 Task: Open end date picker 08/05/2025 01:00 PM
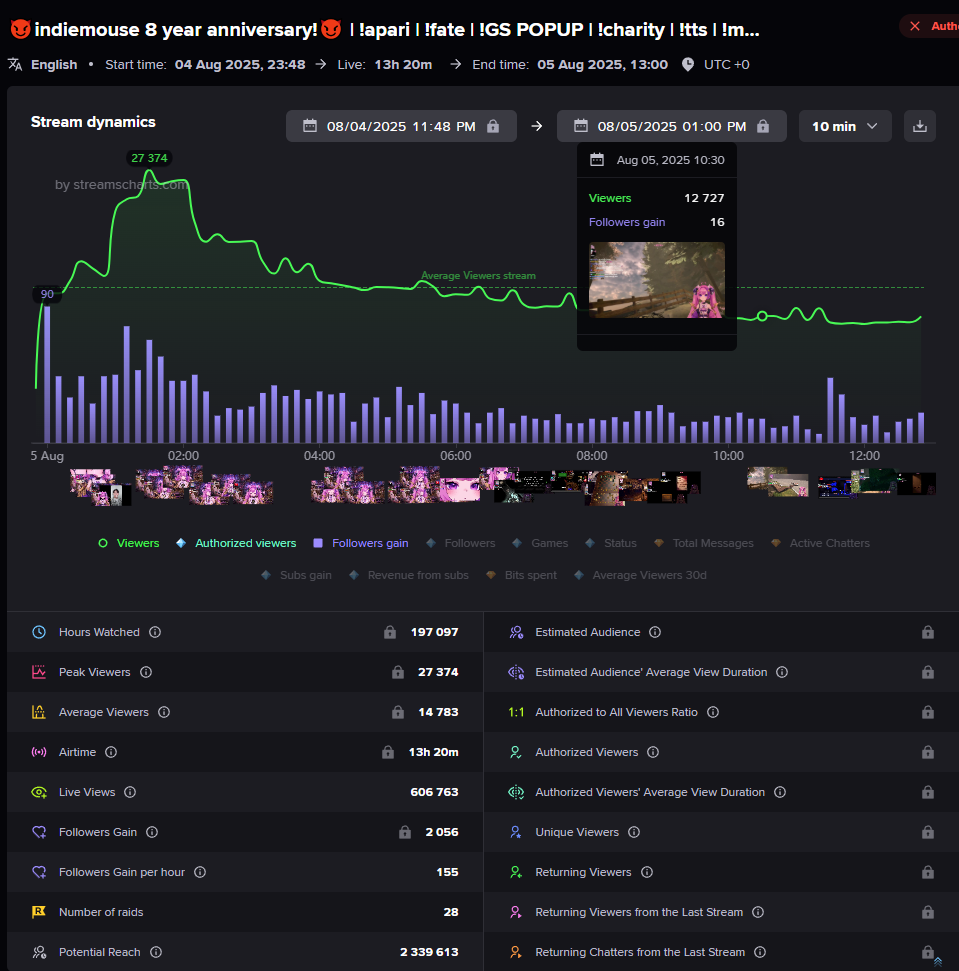pos(672,126)
